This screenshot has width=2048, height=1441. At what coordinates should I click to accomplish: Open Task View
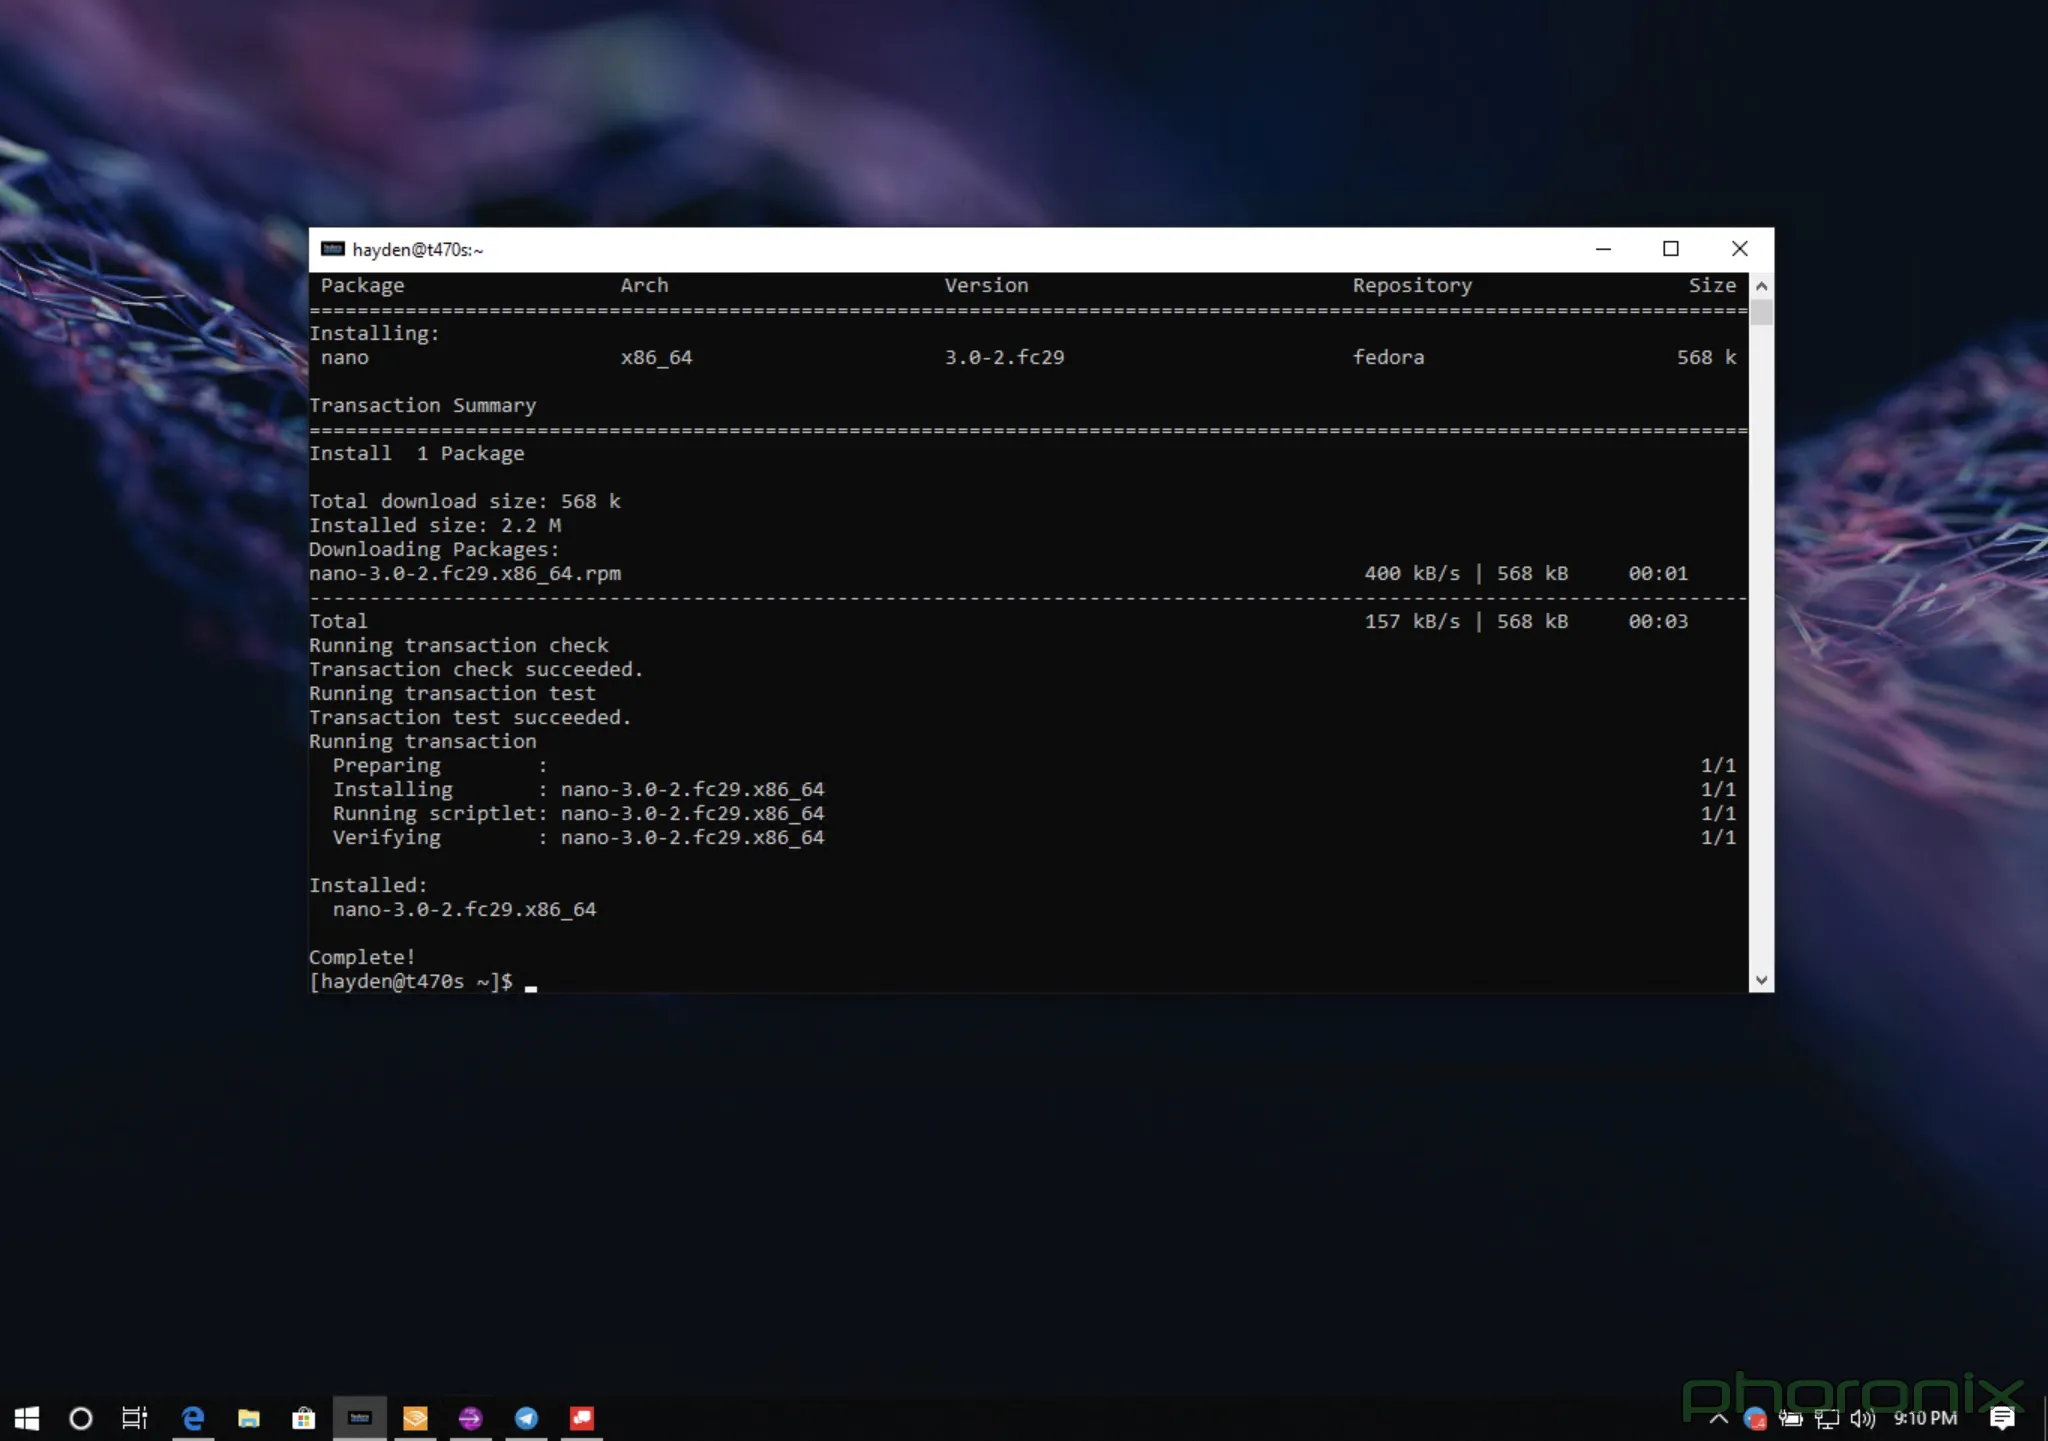coord(135,1418)
